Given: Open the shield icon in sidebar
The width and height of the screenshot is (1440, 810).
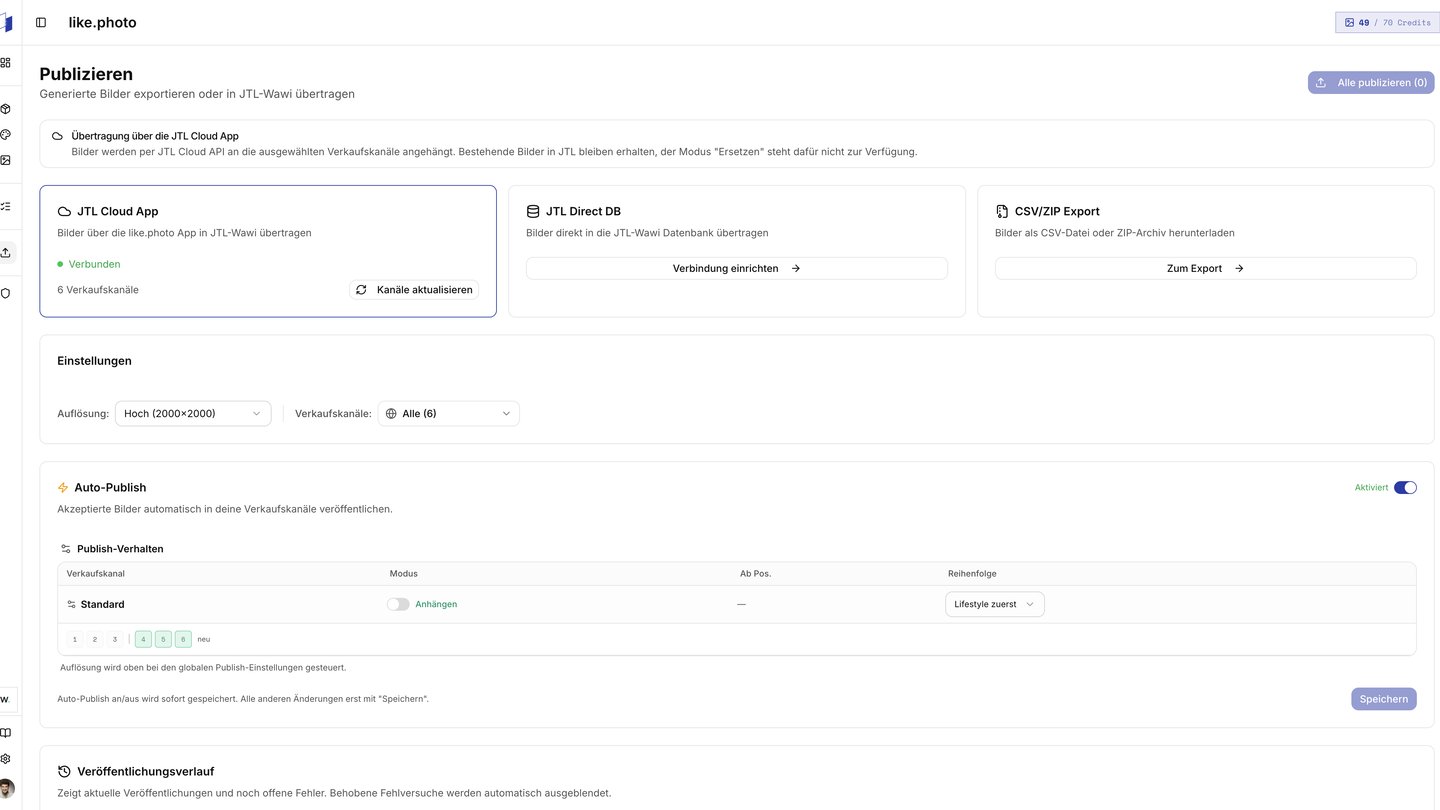Looking at the screenshot, I should pos(5,293).
